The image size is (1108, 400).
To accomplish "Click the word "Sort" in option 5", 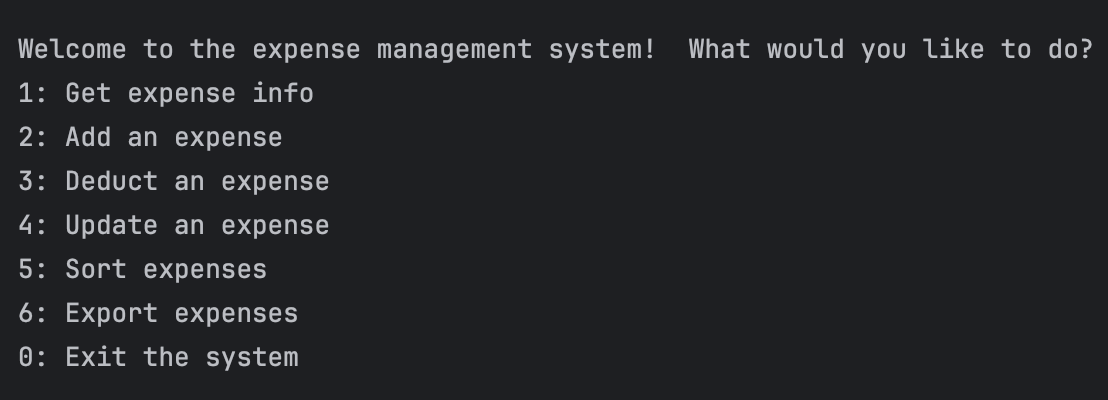I will 96,269.
